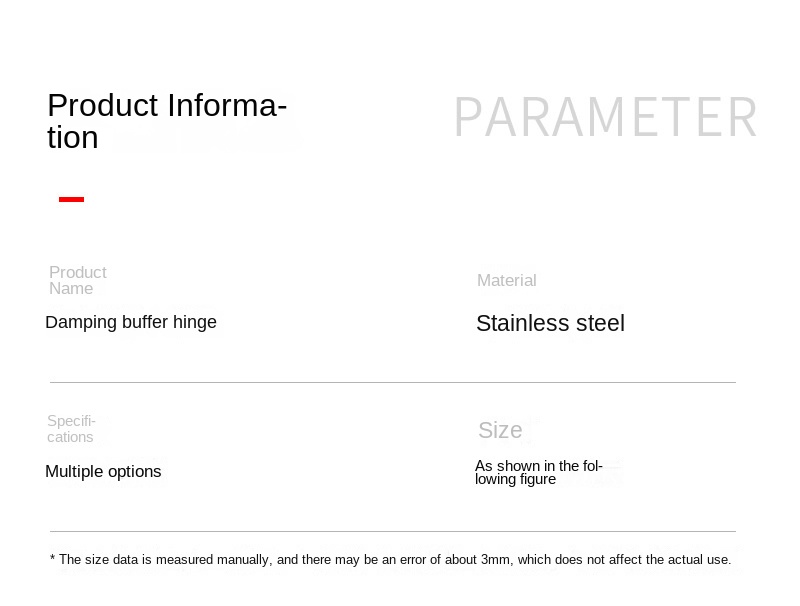Select "3mm" in the footnote
800x606 pixels.
[496, 560]
